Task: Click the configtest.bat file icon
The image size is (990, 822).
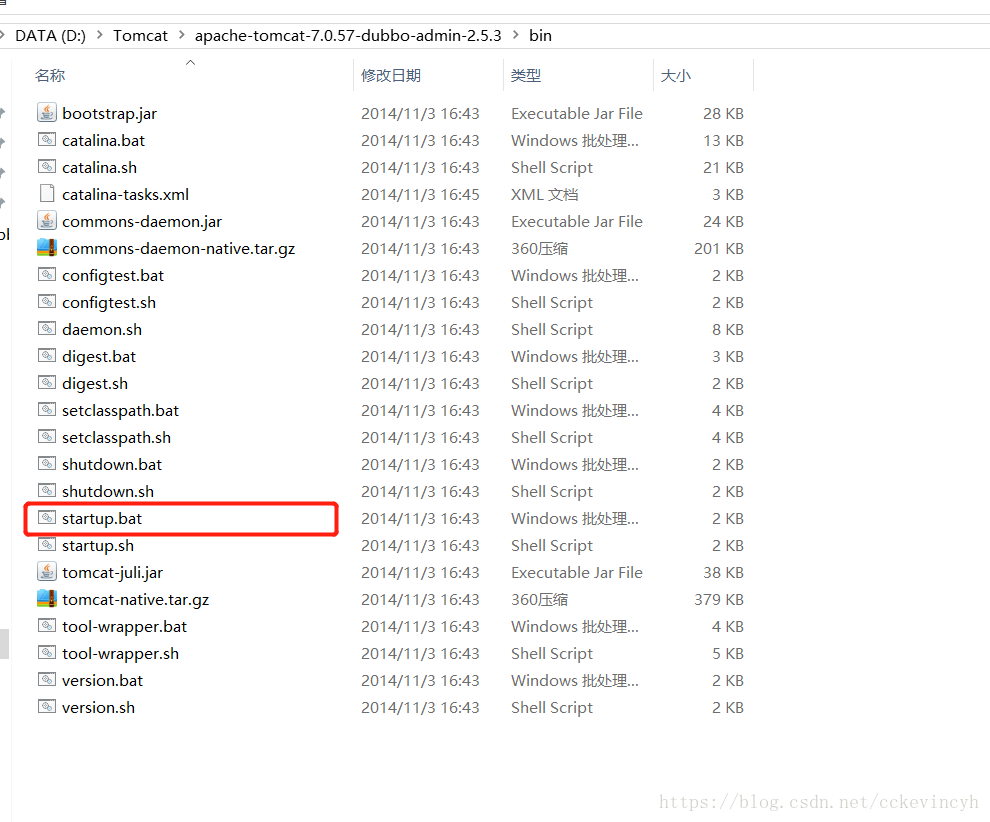Action: click(x=47, y=275)
